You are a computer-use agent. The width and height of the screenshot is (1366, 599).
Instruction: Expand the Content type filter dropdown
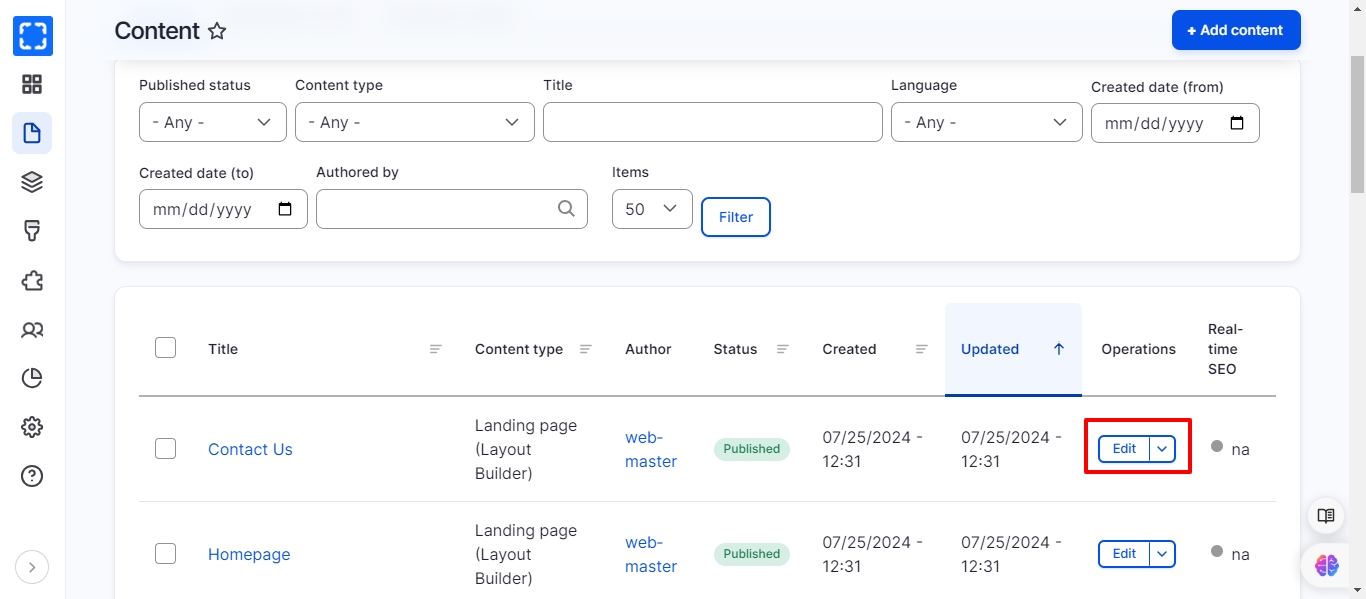tap(414, 122)
